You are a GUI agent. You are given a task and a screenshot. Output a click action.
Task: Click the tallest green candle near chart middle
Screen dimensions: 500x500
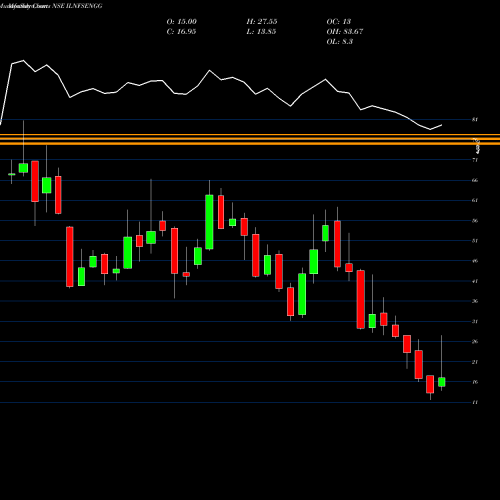click(209, 222)
